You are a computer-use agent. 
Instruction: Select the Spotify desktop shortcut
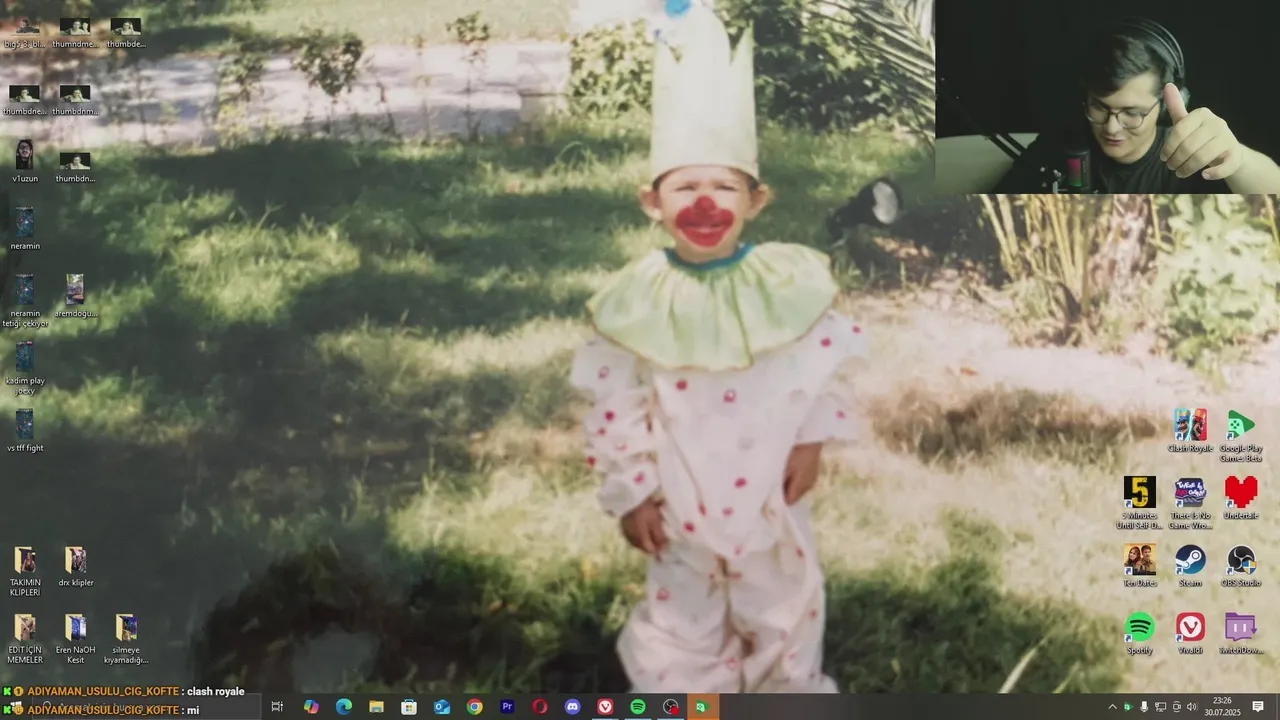(1140, 633)
